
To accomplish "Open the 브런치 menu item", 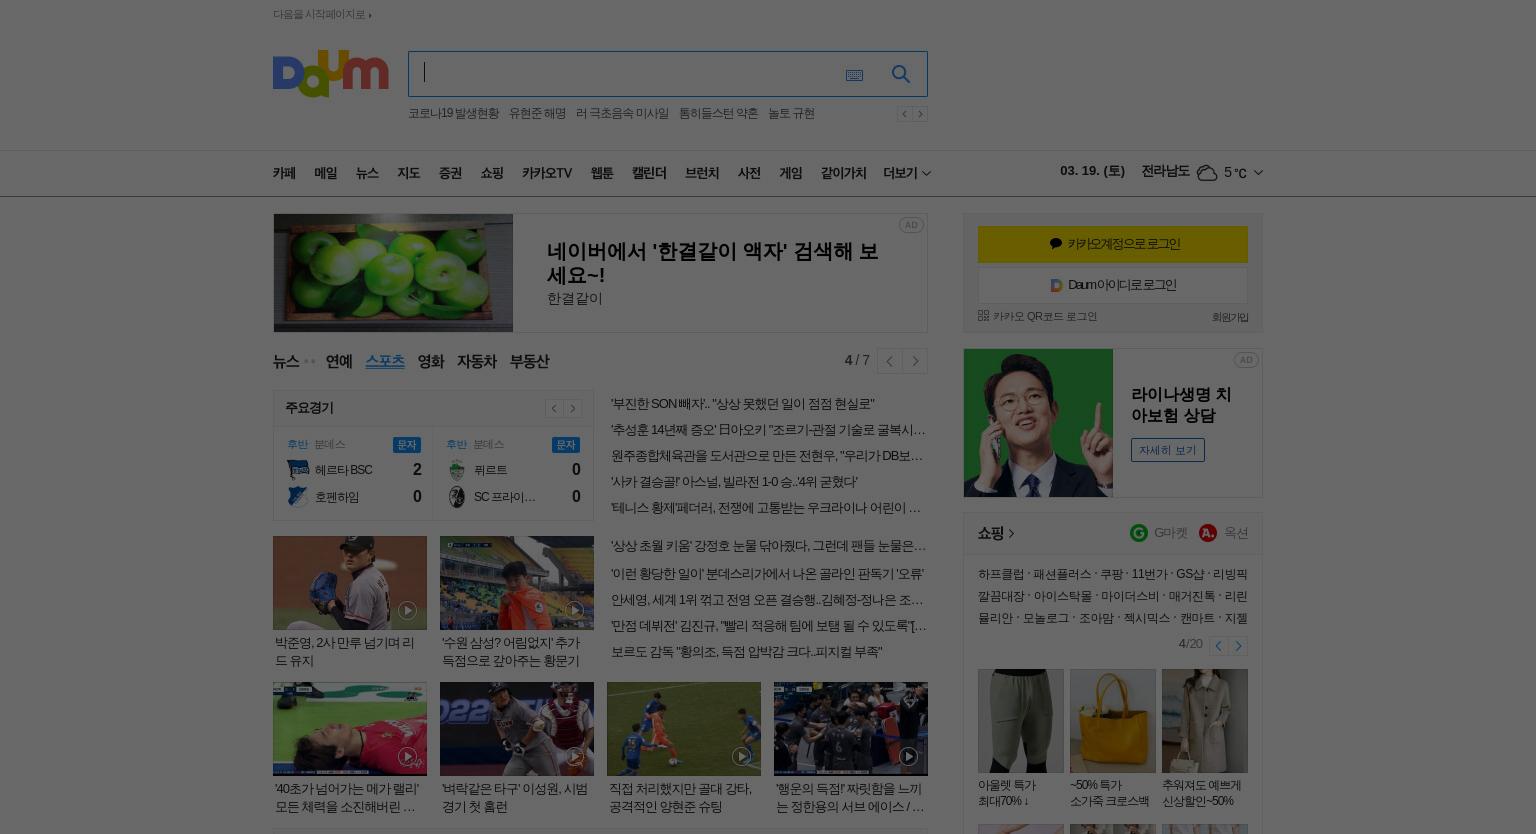I will click(702, 173).
